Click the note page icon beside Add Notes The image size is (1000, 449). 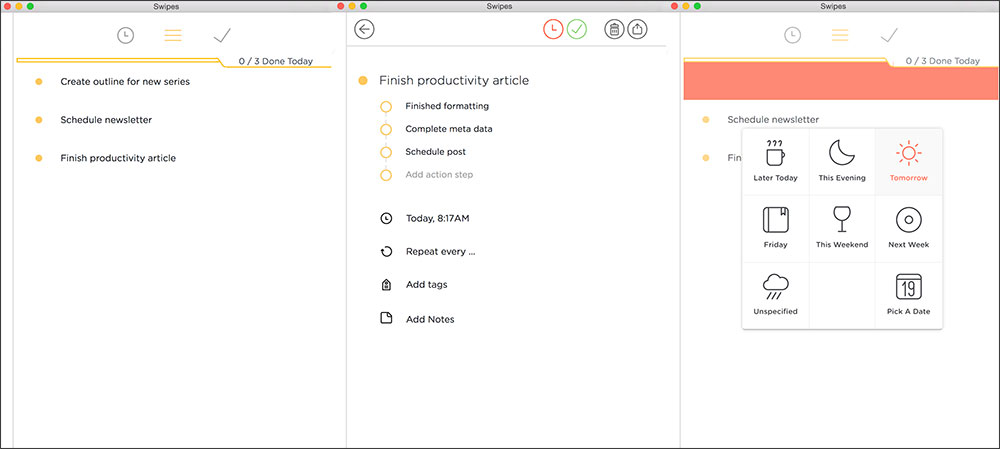pyautogui.click(x=386, y=318)
